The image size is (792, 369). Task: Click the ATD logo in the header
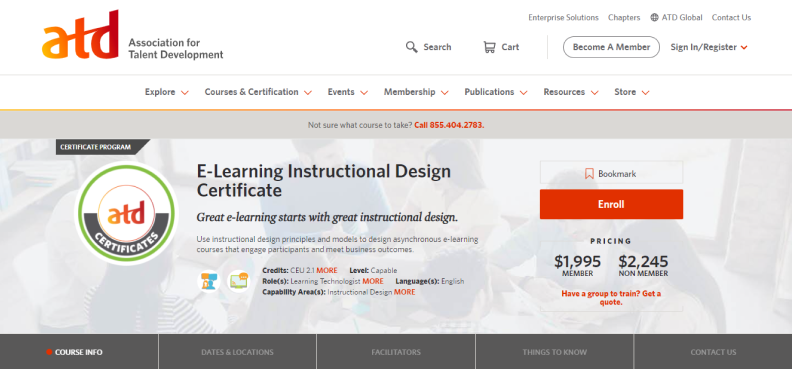80,35
